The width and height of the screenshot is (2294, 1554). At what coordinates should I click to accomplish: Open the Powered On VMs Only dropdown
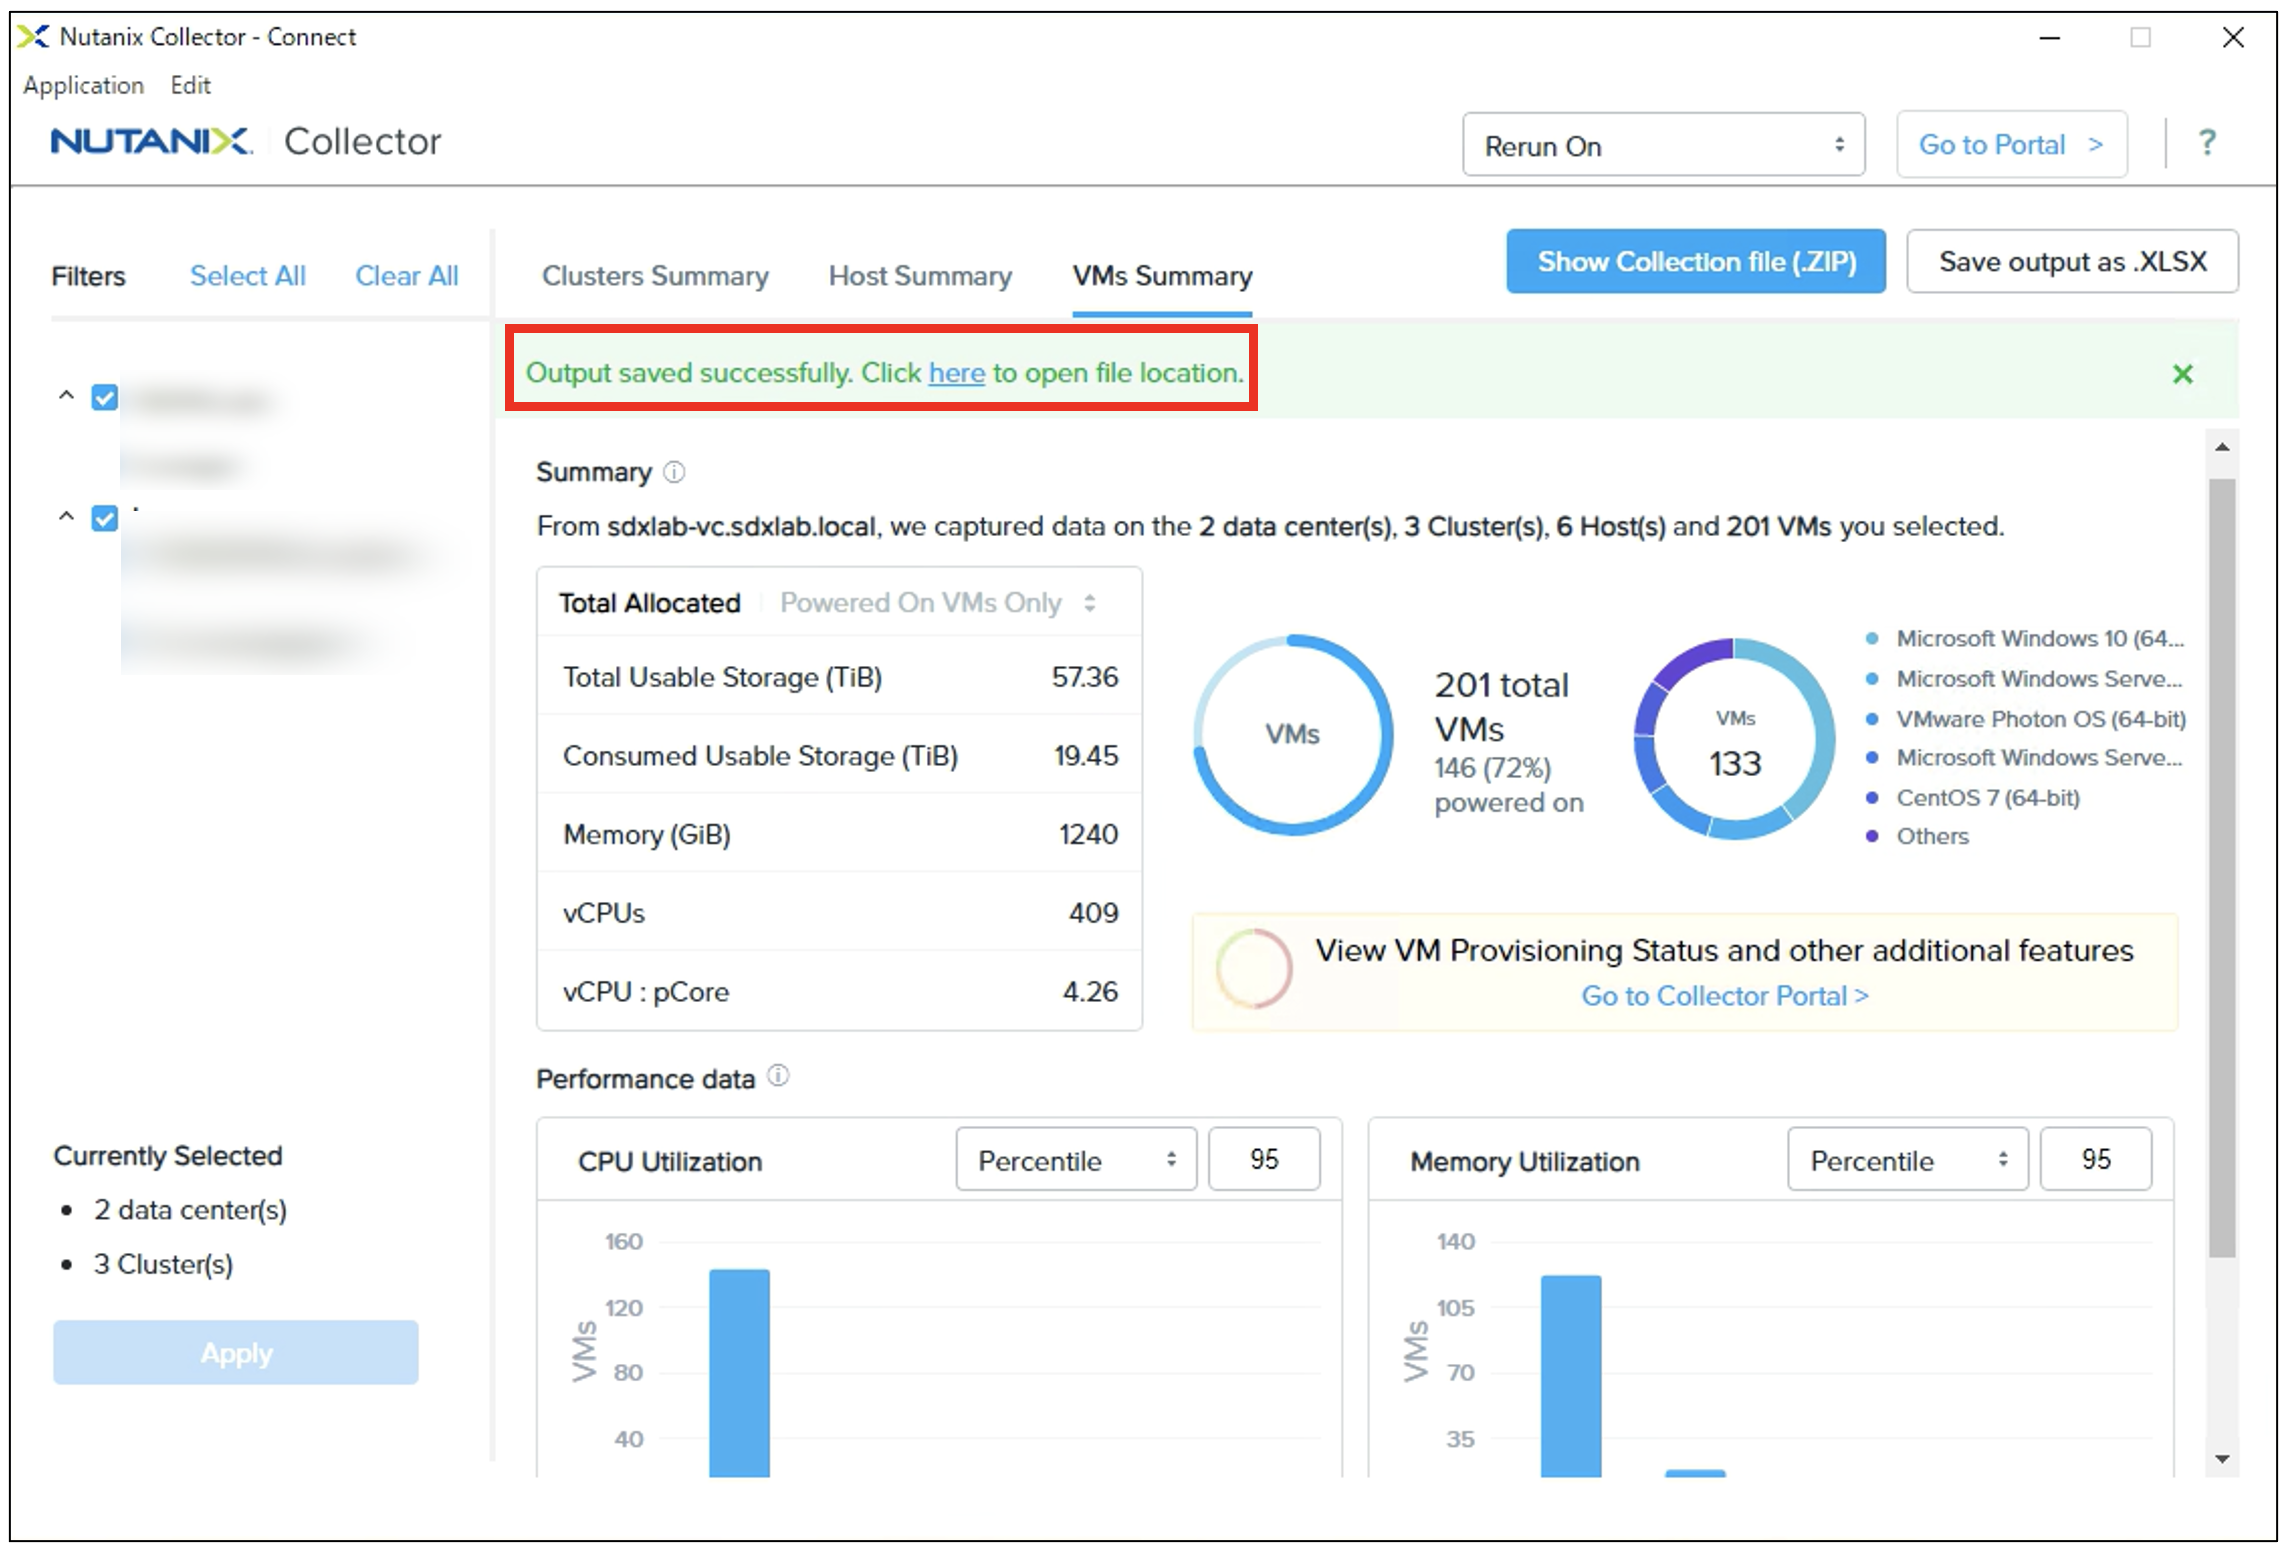[x=938, y=603]
